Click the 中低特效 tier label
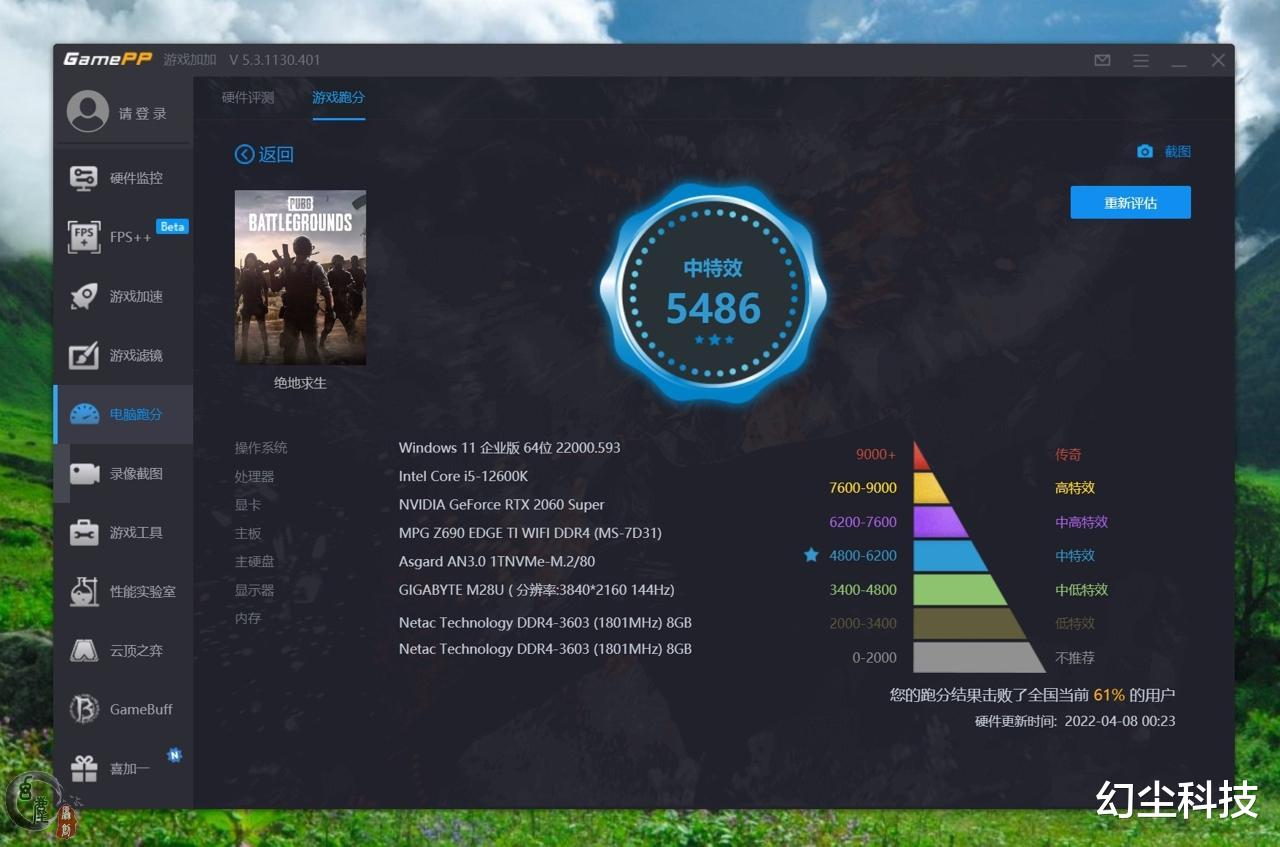 [1082, 590]
